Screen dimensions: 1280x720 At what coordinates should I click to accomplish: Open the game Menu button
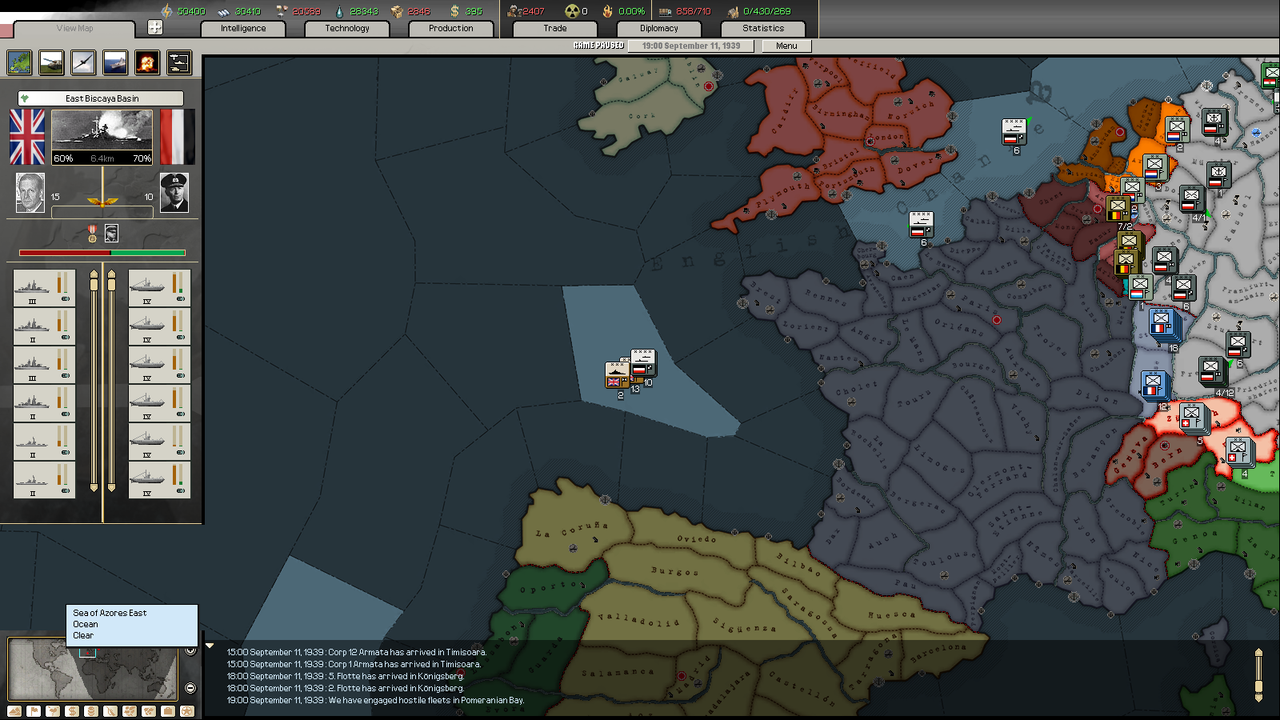point(787,46)
